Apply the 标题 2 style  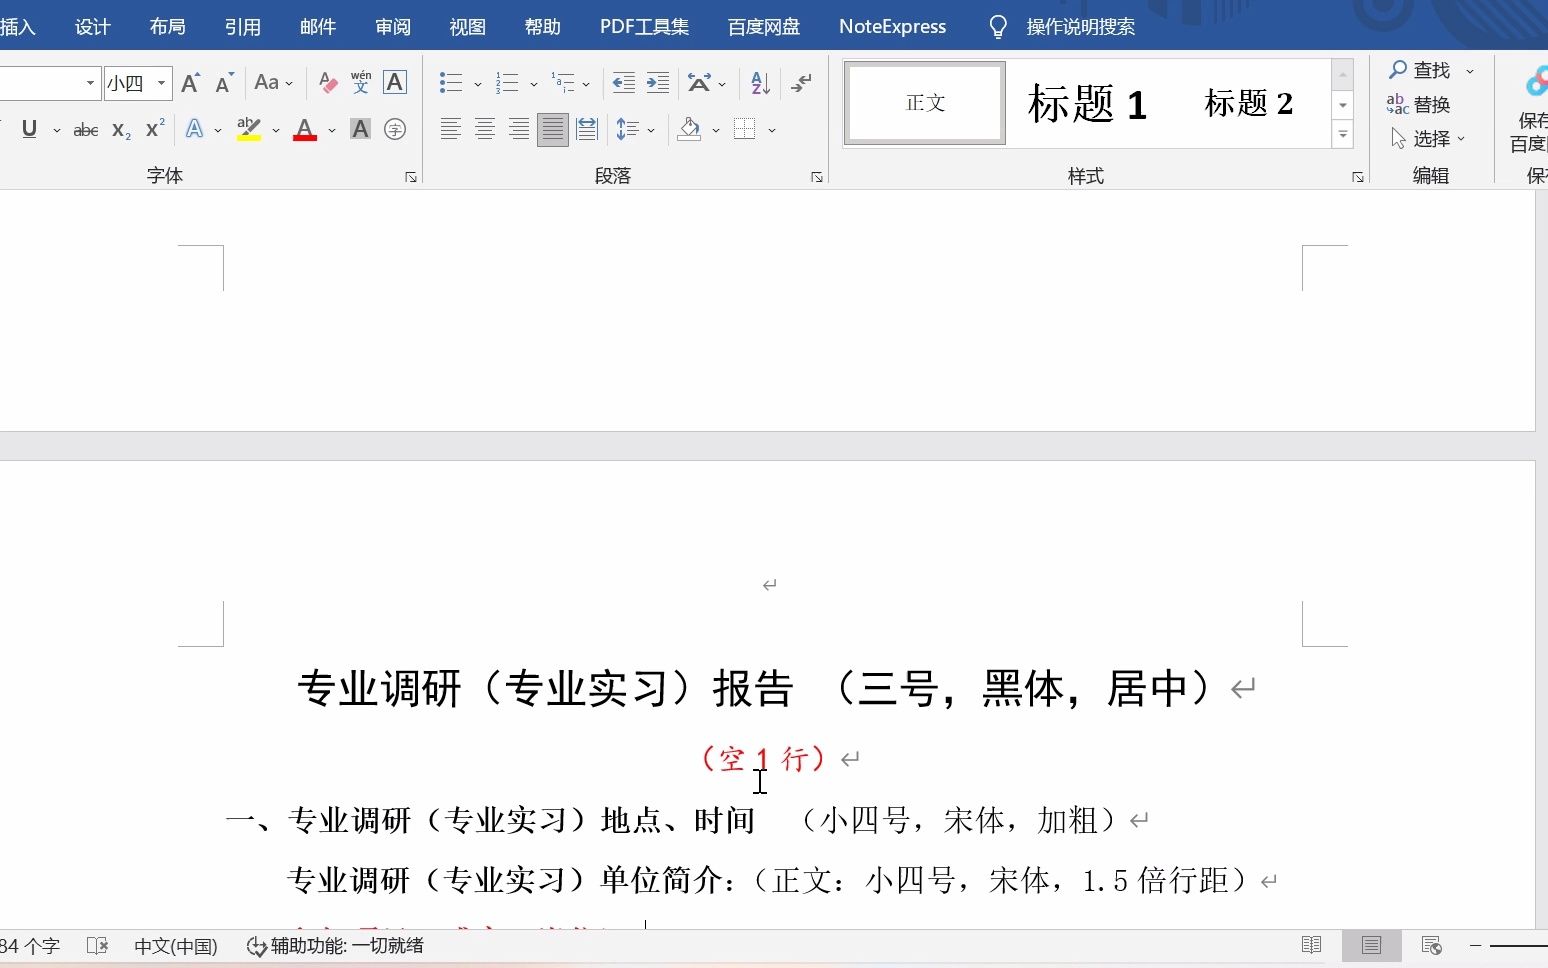(x=1249, y=103)
